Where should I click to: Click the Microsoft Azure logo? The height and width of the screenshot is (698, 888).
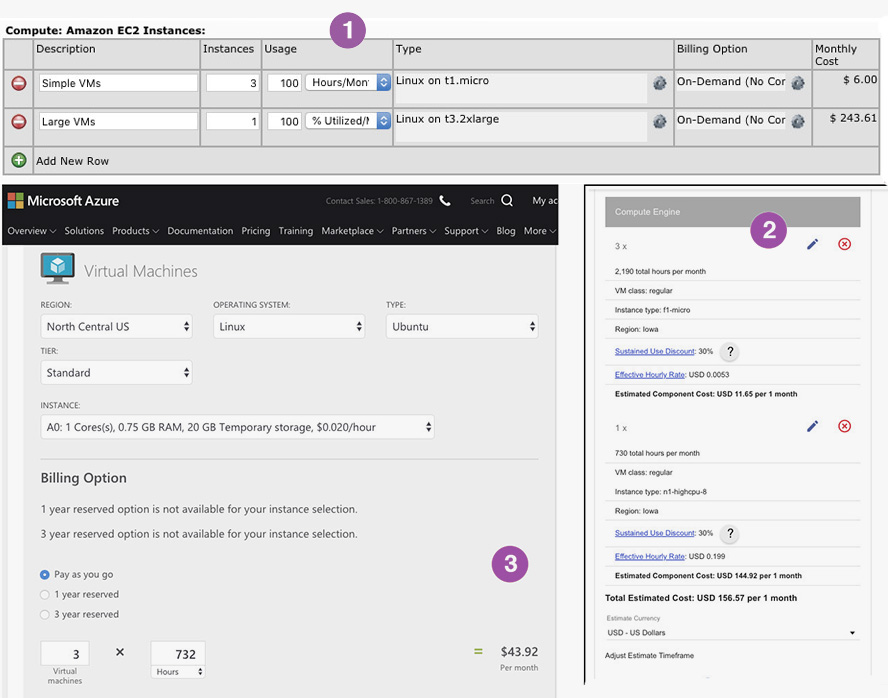click(x=63, y=201)
